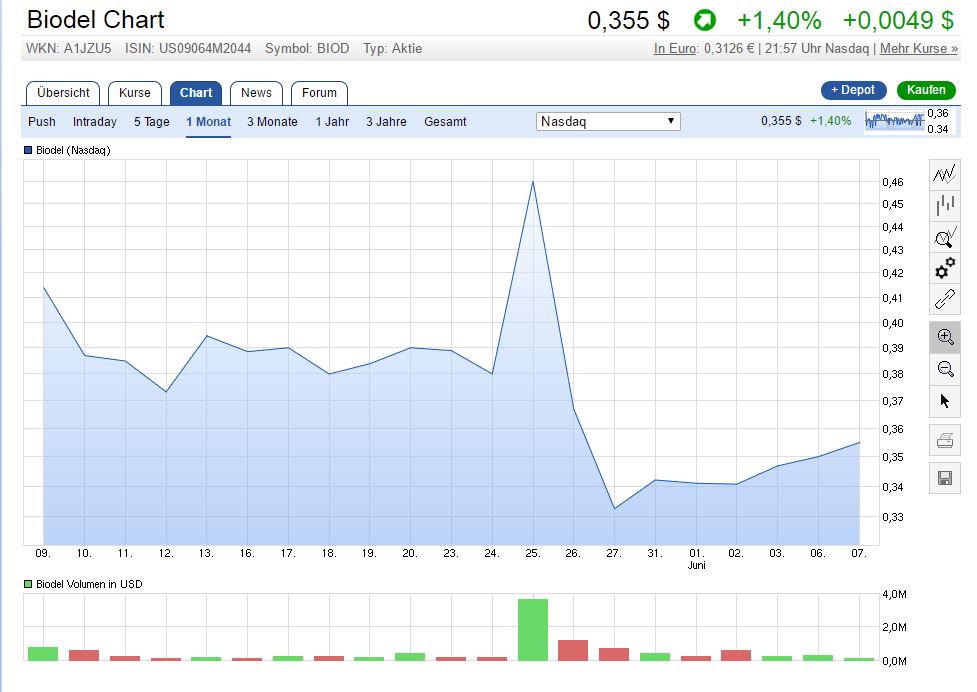Click the Biodel Chart heading
The width and height of the screenshot is (977, 692).
tap(95, 20)
